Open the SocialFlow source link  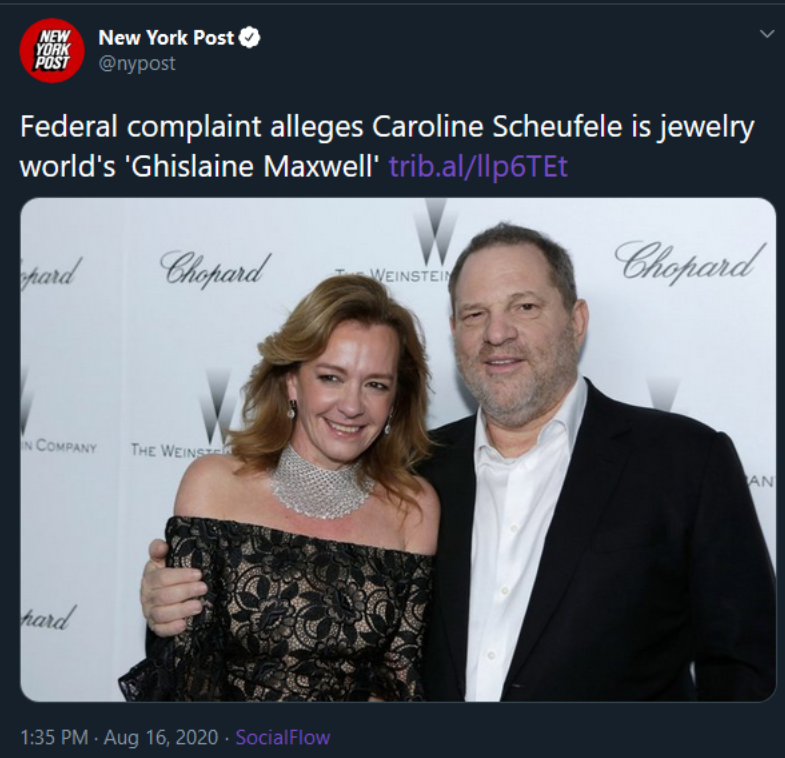pos(282,738)
